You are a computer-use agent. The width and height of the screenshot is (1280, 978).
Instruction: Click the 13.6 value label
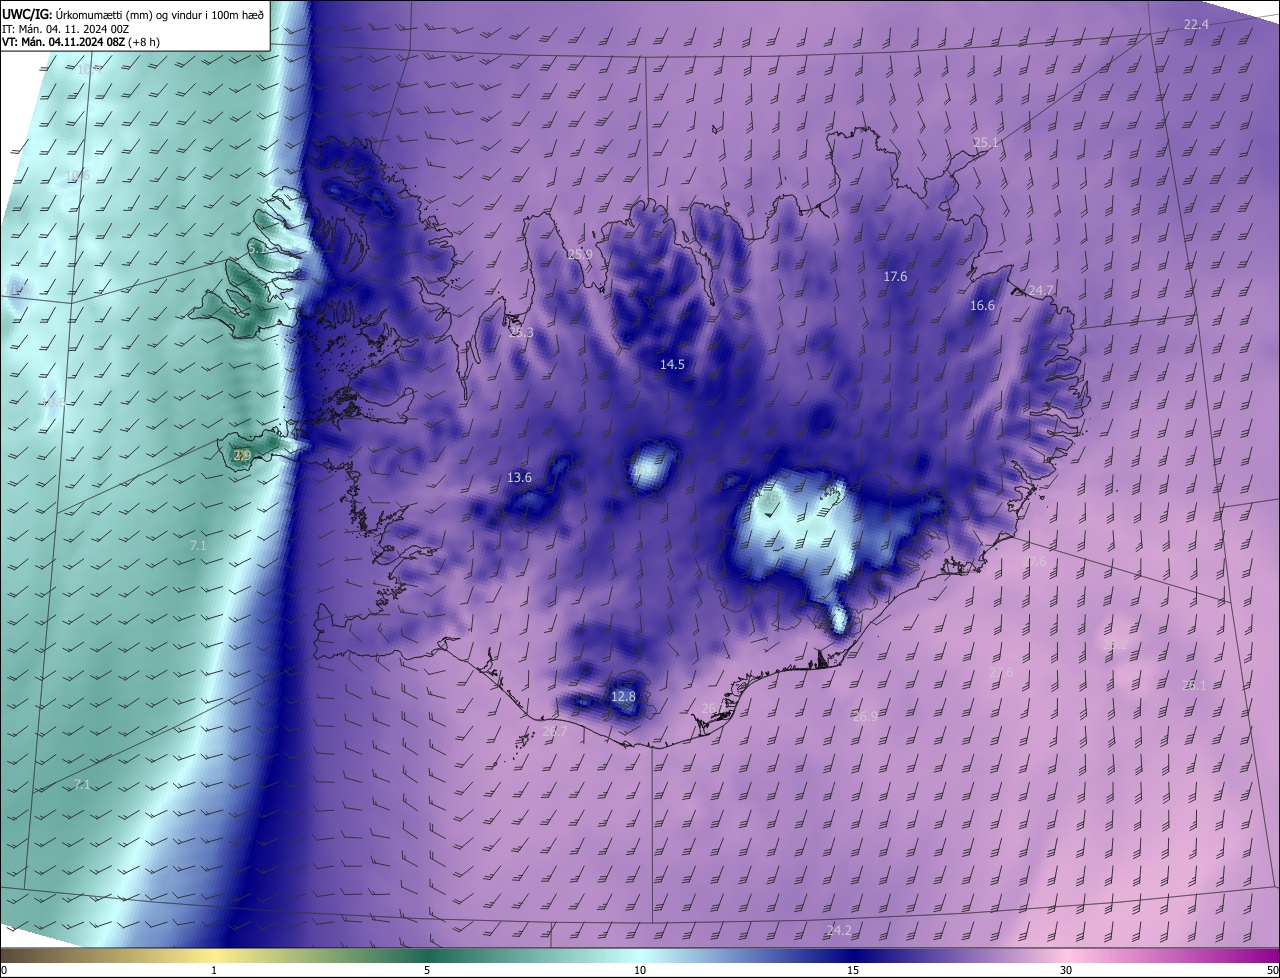pos(519,478)
